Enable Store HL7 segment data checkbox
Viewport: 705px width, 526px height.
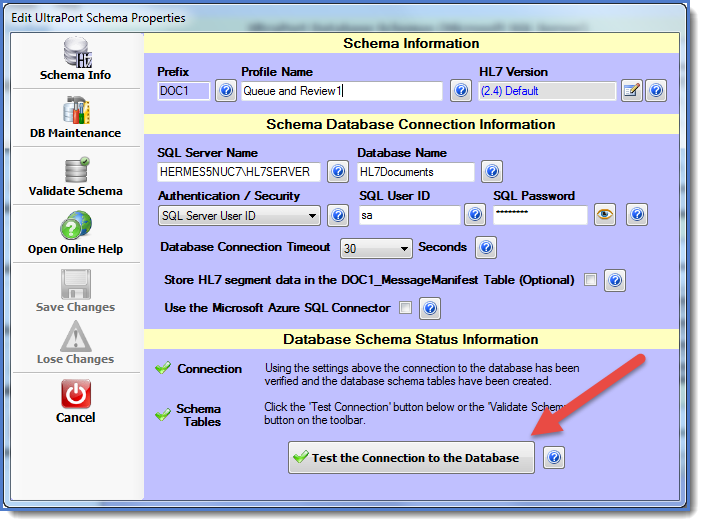pyautogui.click(x=590, y=280)
